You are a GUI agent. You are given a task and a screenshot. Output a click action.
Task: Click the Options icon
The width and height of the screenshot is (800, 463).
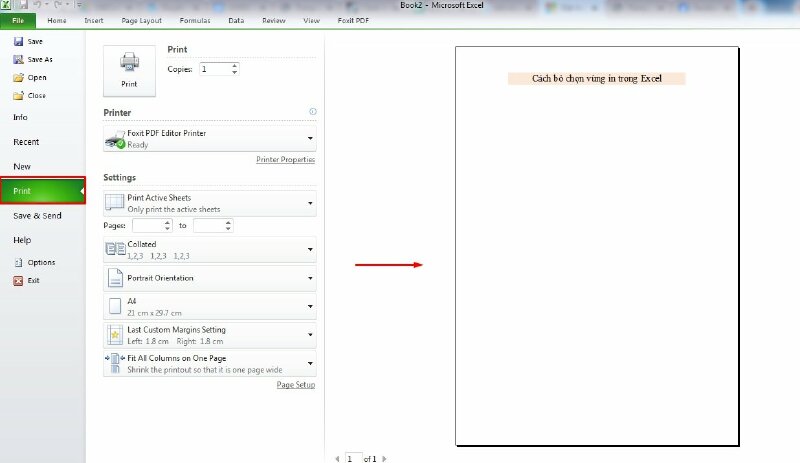click(18, 262)
